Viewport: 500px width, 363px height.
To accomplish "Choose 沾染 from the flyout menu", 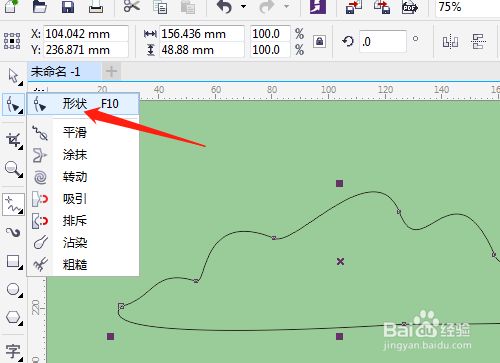I will click(x=83, y=243).
